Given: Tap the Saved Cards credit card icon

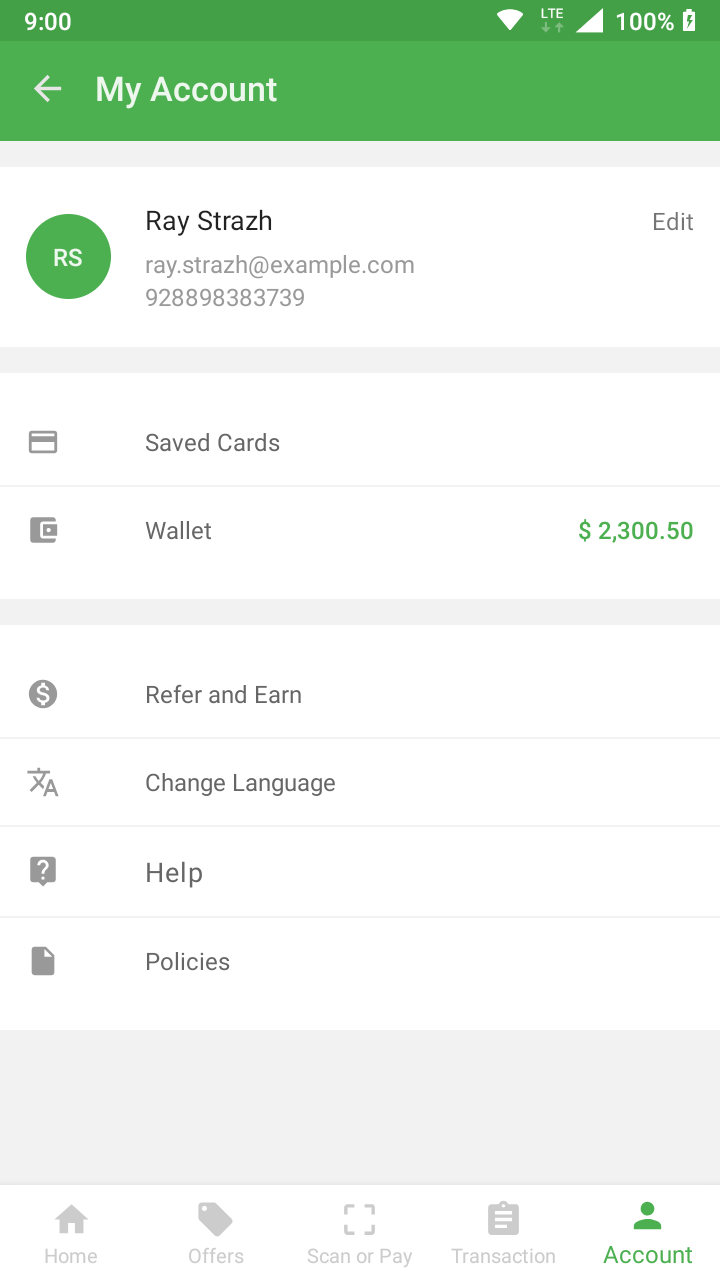Looking at the screenshot, I should click(43, 443).
